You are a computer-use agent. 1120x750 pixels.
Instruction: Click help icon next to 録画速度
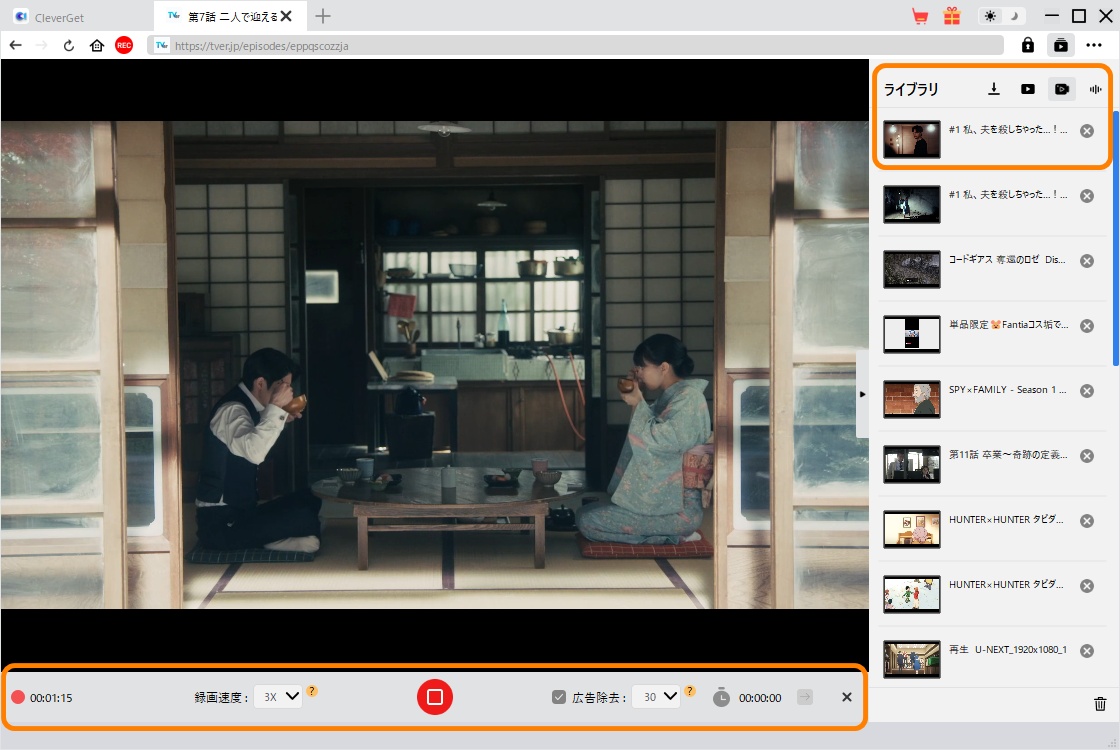click(312, 691)
